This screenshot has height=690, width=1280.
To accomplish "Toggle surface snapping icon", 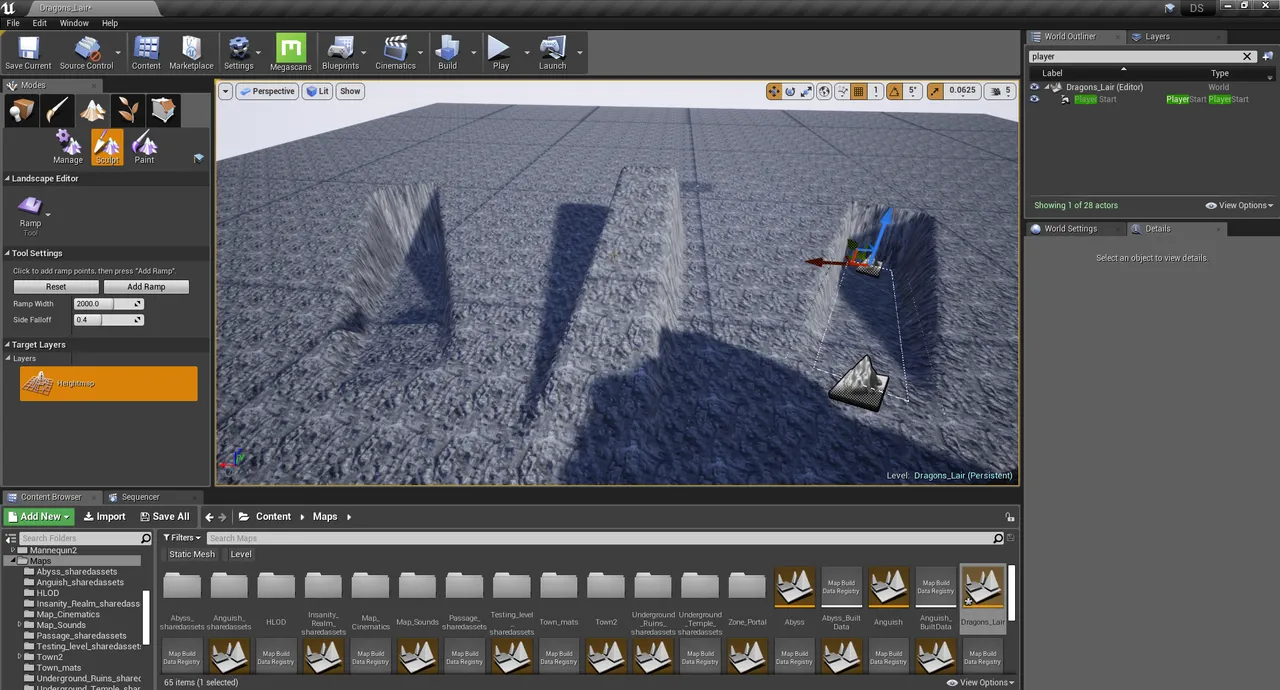I will coord(842,91).
